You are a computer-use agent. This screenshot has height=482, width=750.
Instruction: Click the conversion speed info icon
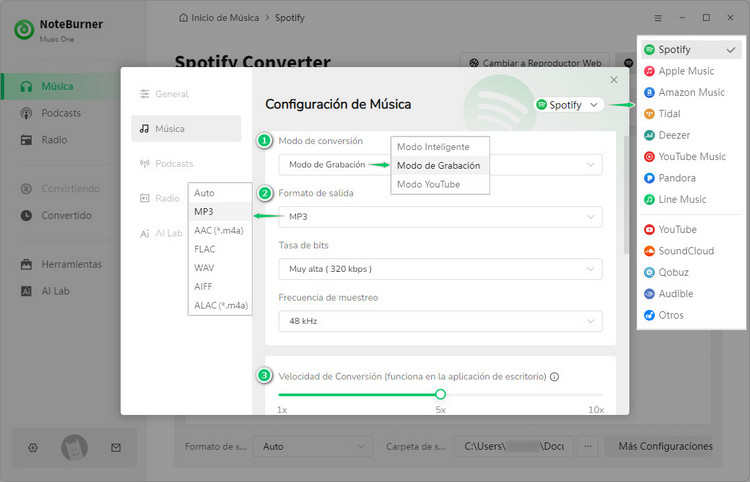click(554, 377)
